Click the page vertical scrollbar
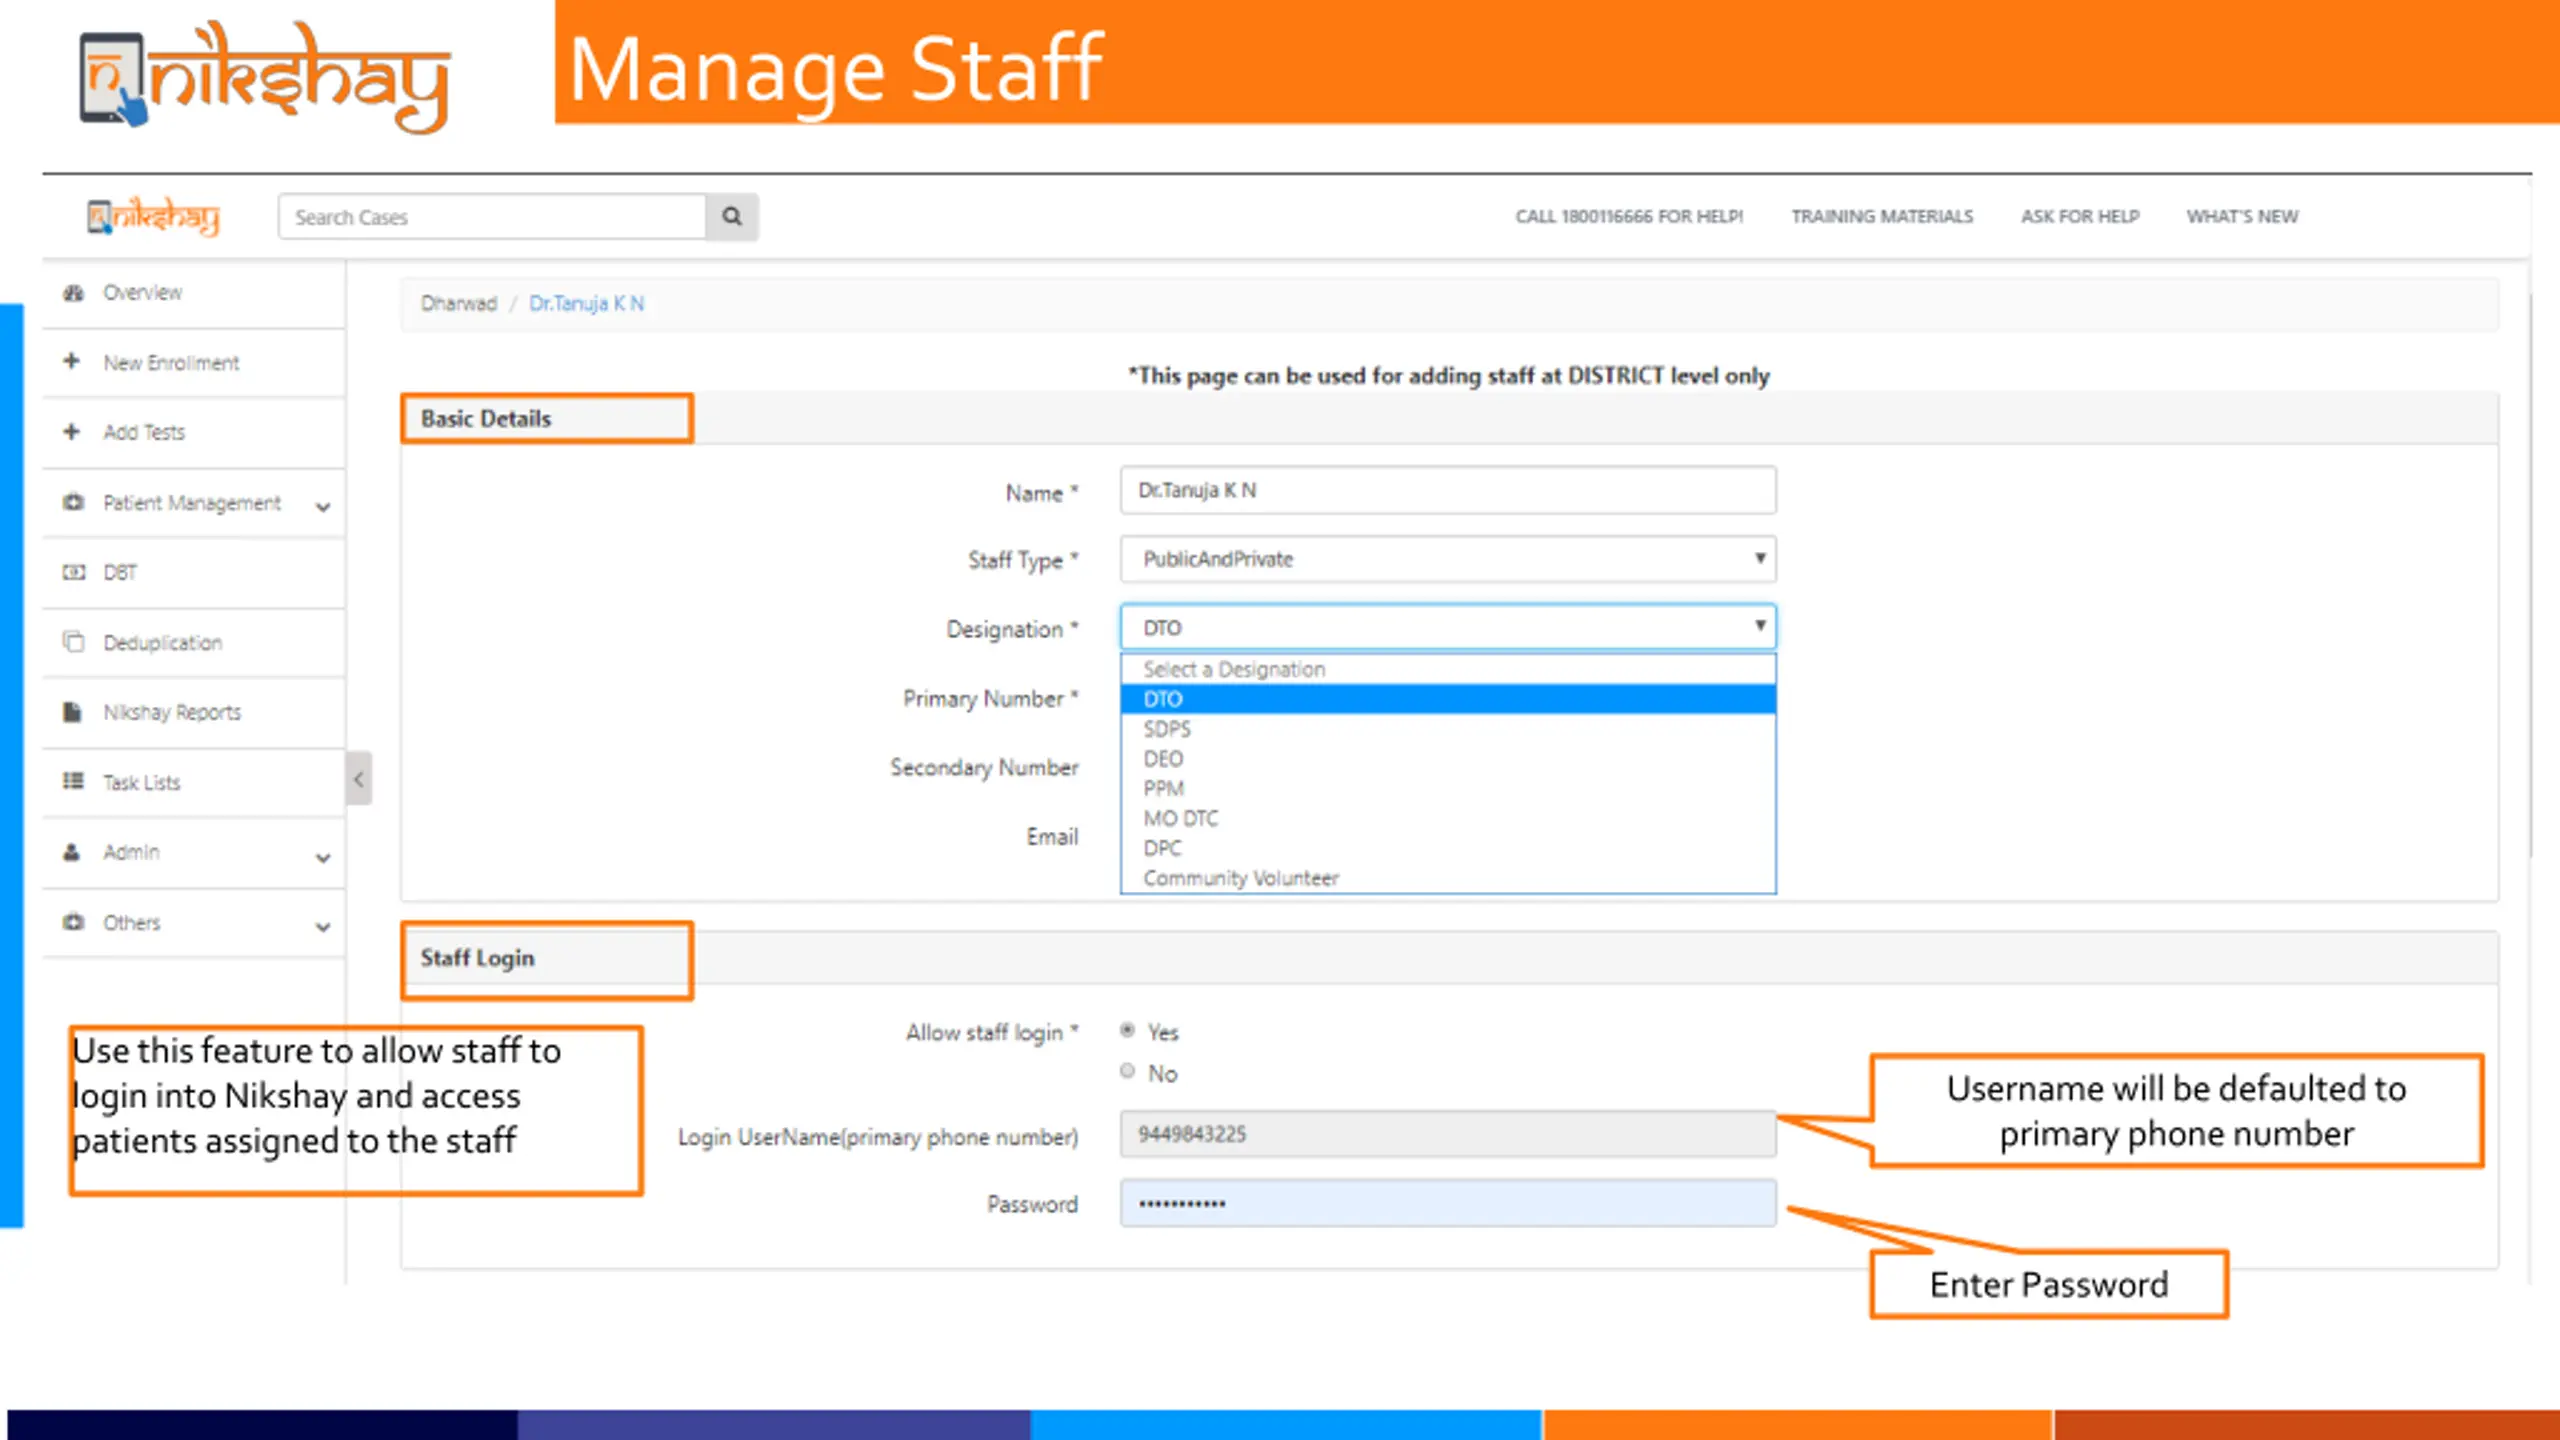The image size is (2560, 1440). (x=2530, y=575)
